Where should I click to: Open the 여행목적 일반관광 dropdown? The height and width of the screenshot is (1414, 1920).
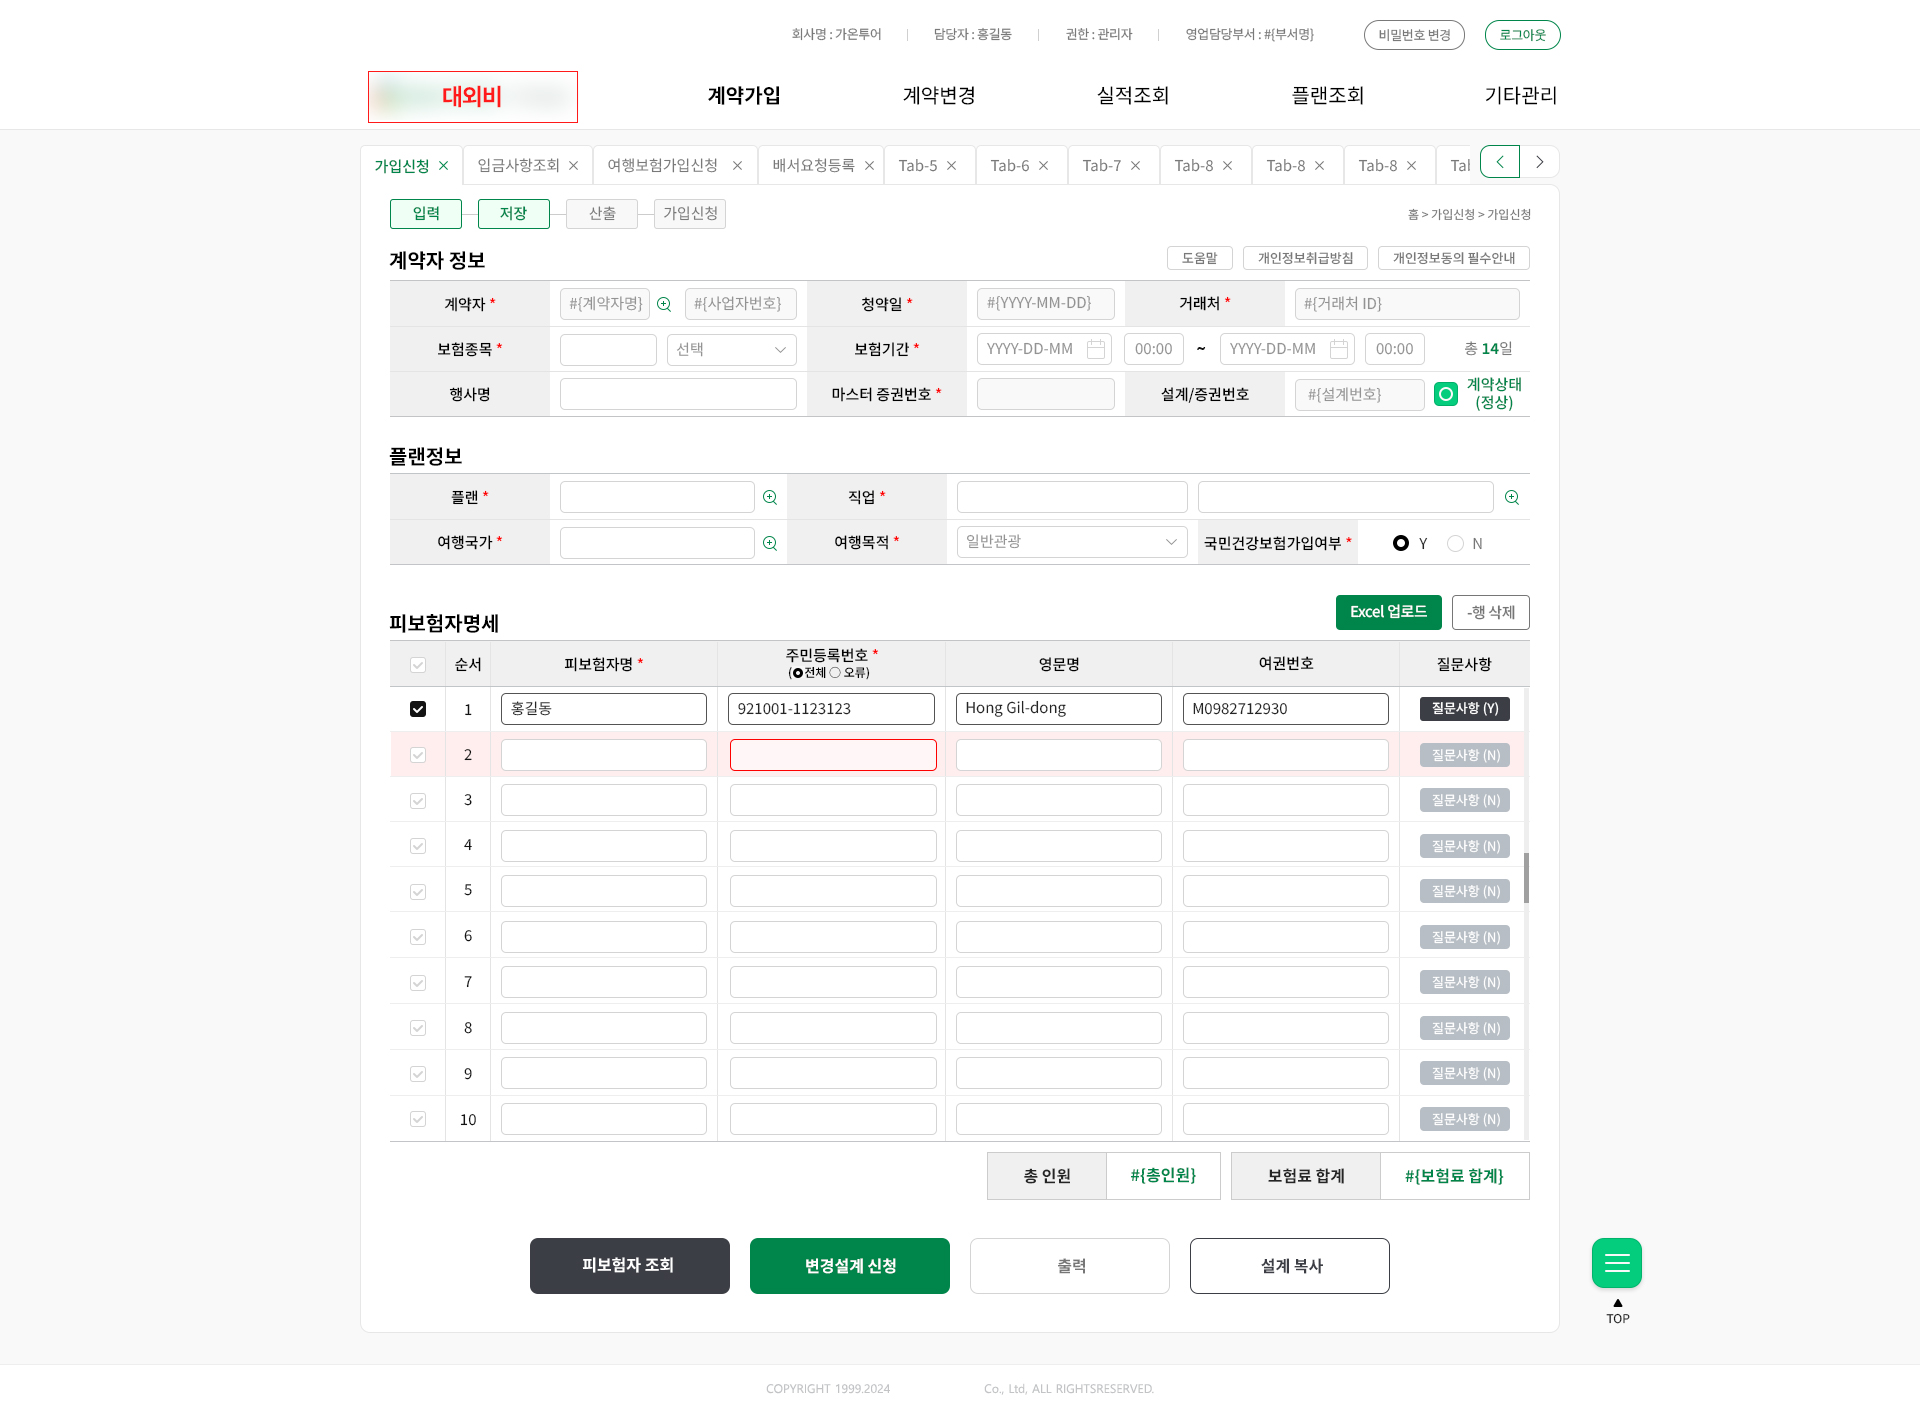[1071, 542]
